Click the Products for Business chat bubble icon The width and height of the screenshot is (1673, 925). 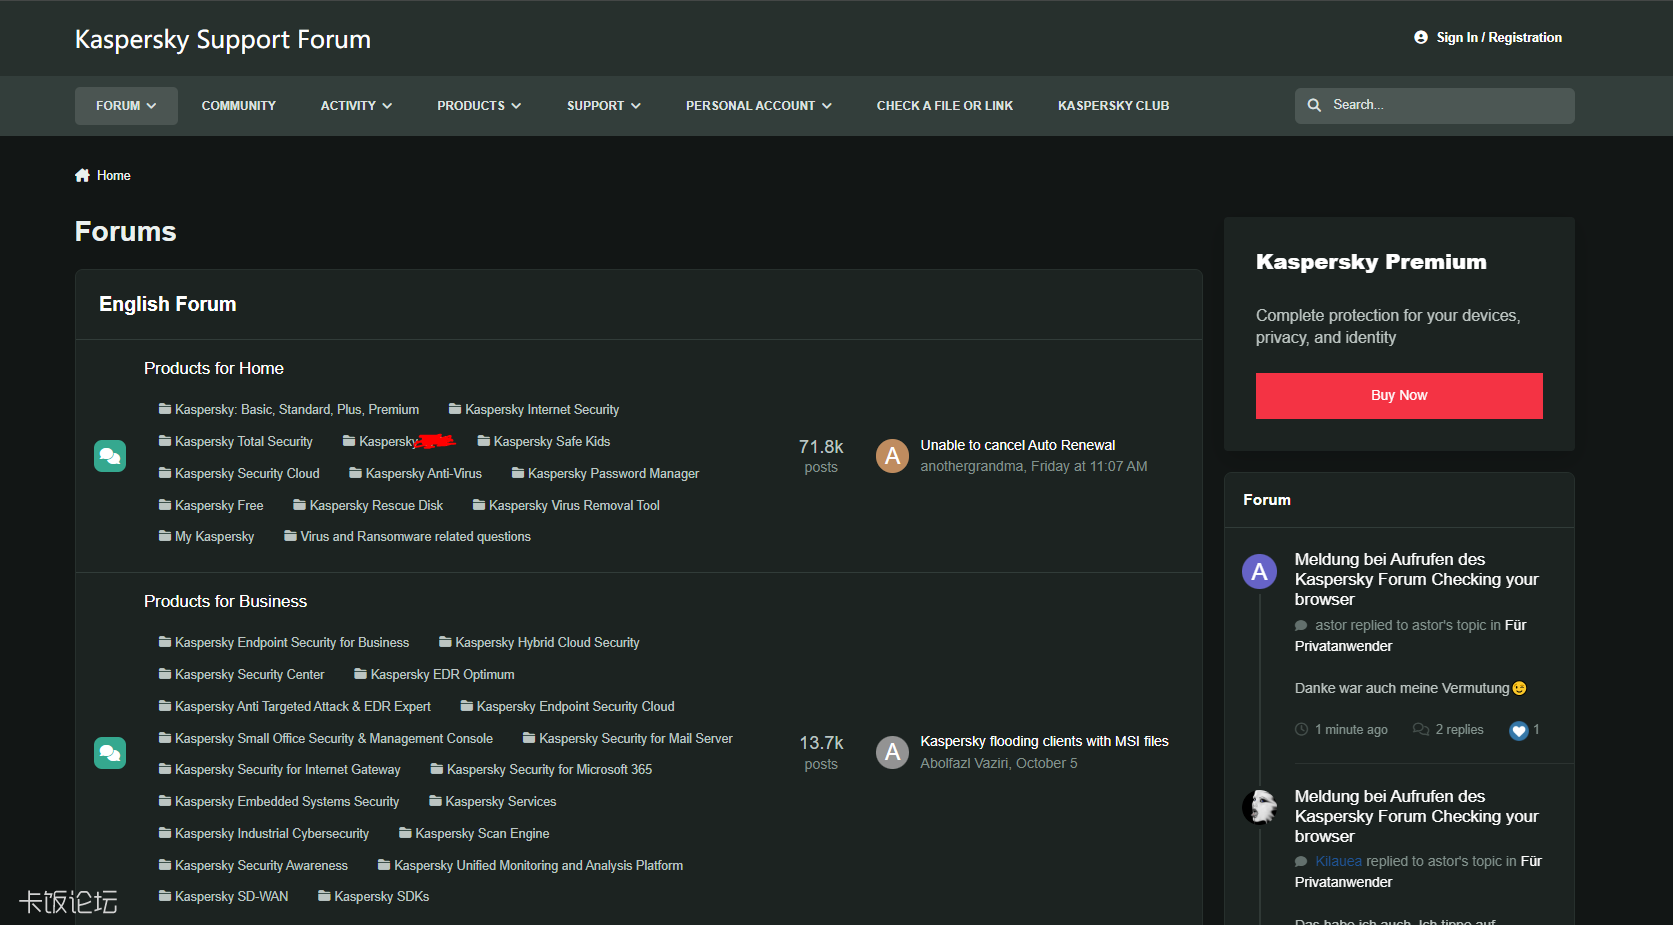(110, 752)
